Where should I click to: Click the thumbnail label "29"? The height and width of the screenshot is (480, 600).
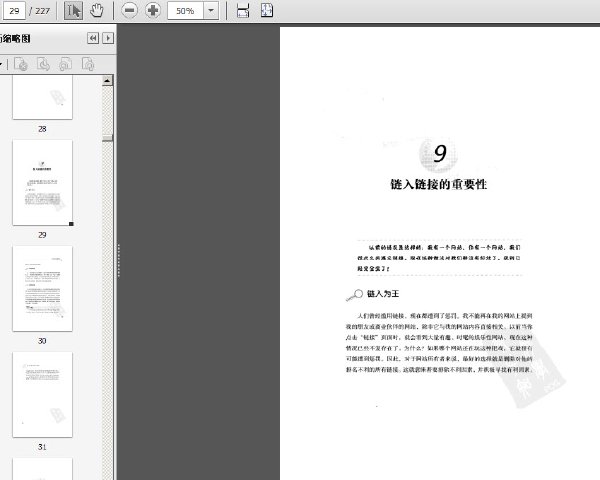pyautogui.click(x=42, y=235)
